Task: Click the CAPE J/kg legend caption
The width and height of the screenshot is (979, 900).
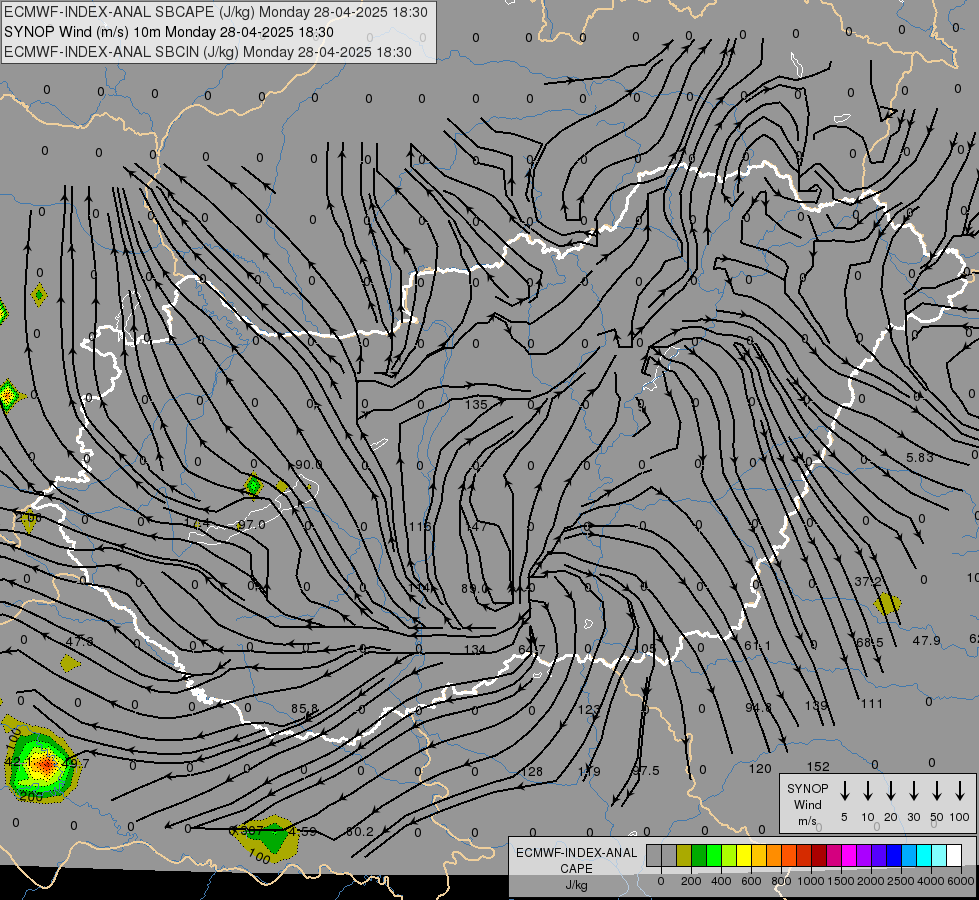Action: (x=576, y=869)
